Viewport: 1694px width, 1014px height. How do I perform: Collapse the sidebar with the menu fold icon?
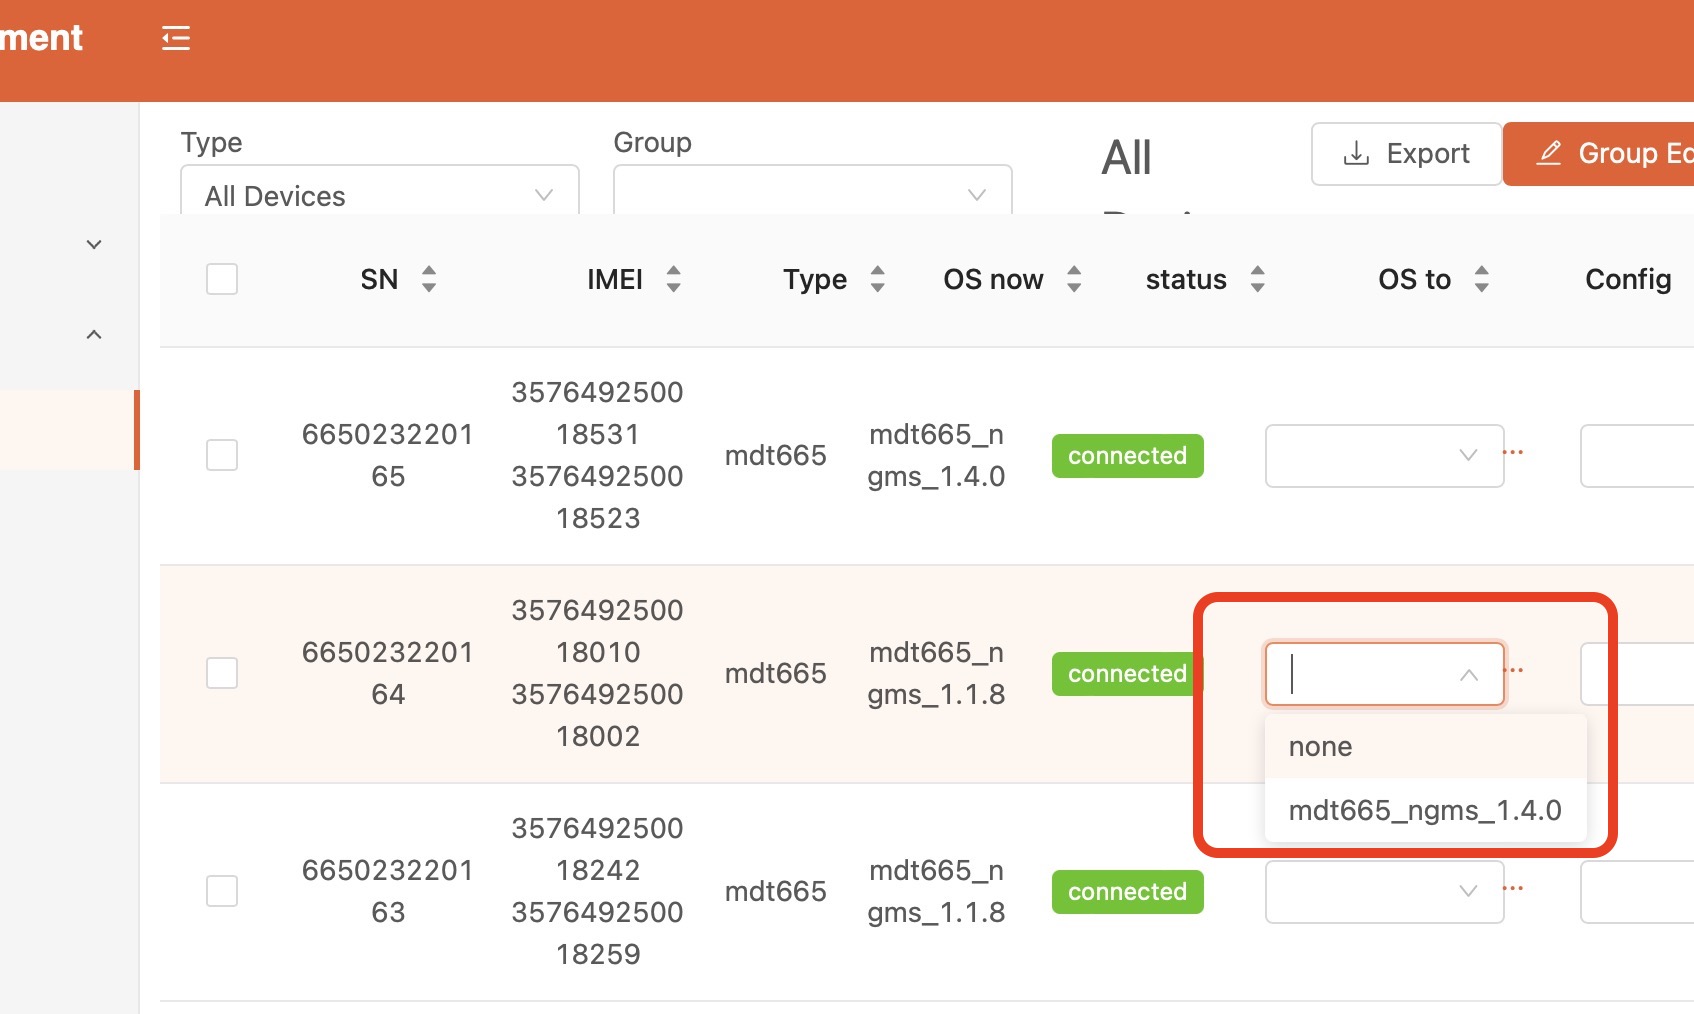pos(176,38)
